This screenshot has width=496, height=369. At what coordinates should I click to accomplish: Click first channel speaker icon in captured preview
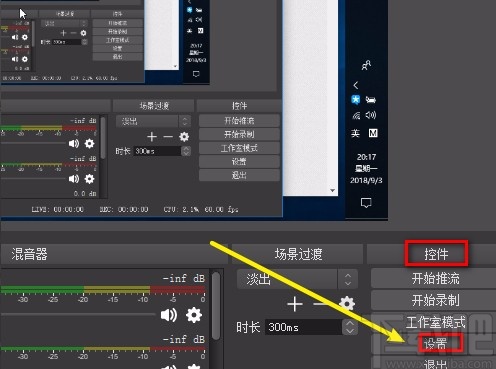[x=74, y=144]
